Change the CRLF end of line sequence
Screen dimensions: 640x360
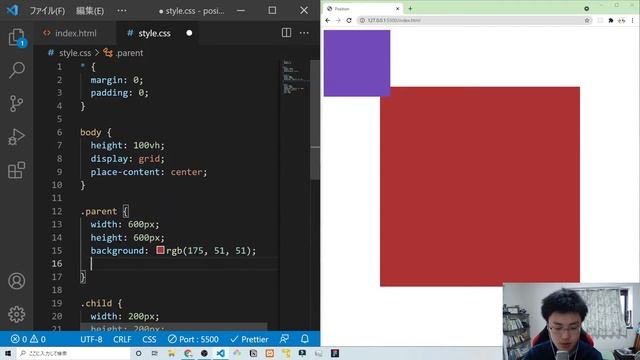[122, 339]
